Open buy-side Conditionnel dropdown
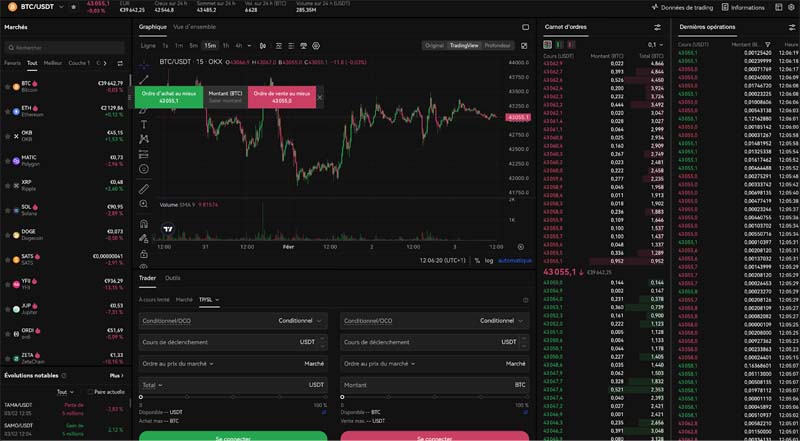Viewport: 800px width, 441px height. 300,321
